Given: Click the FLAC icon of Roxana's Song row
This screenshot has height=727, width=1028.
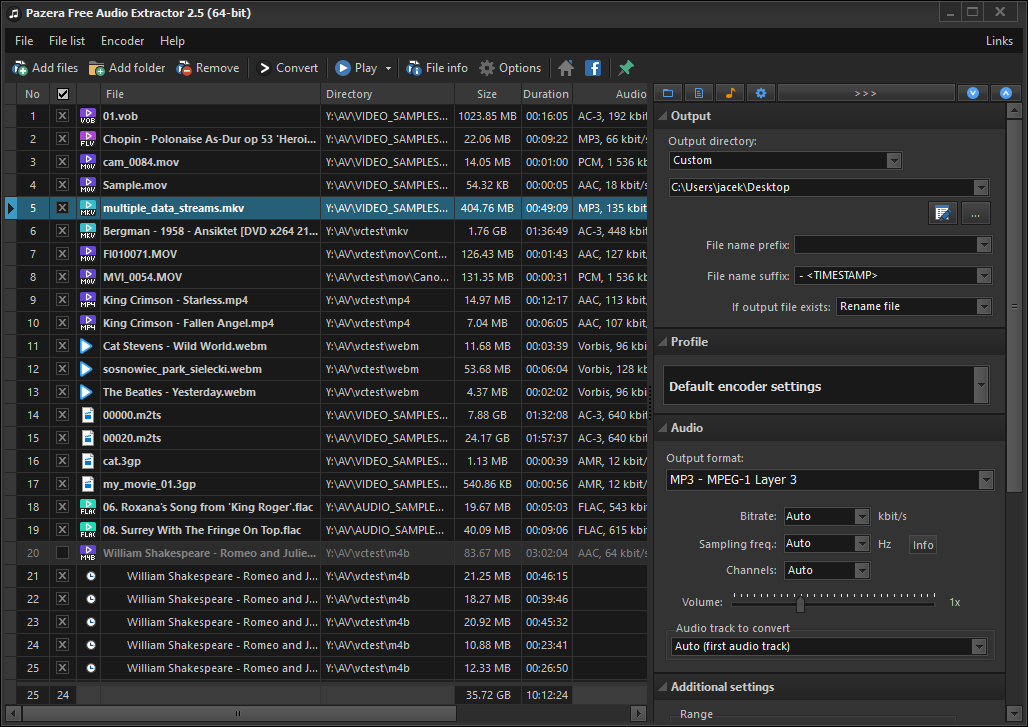Looking at the screenshot, I should click(x=88, y=507).
